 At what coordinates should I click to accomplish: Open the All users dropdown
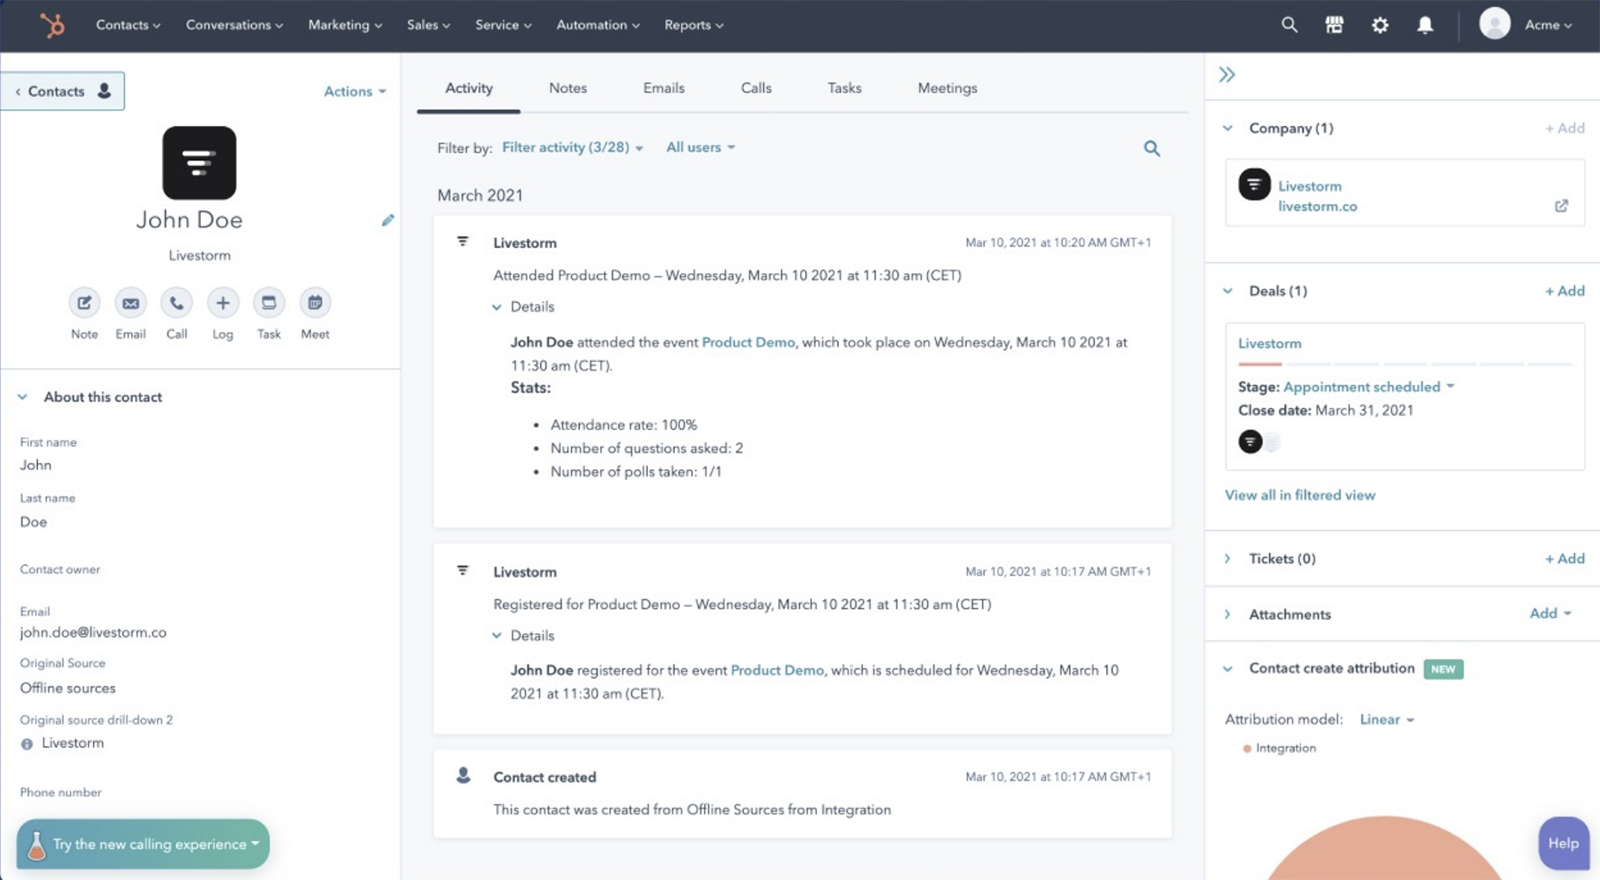coord(701,147)
